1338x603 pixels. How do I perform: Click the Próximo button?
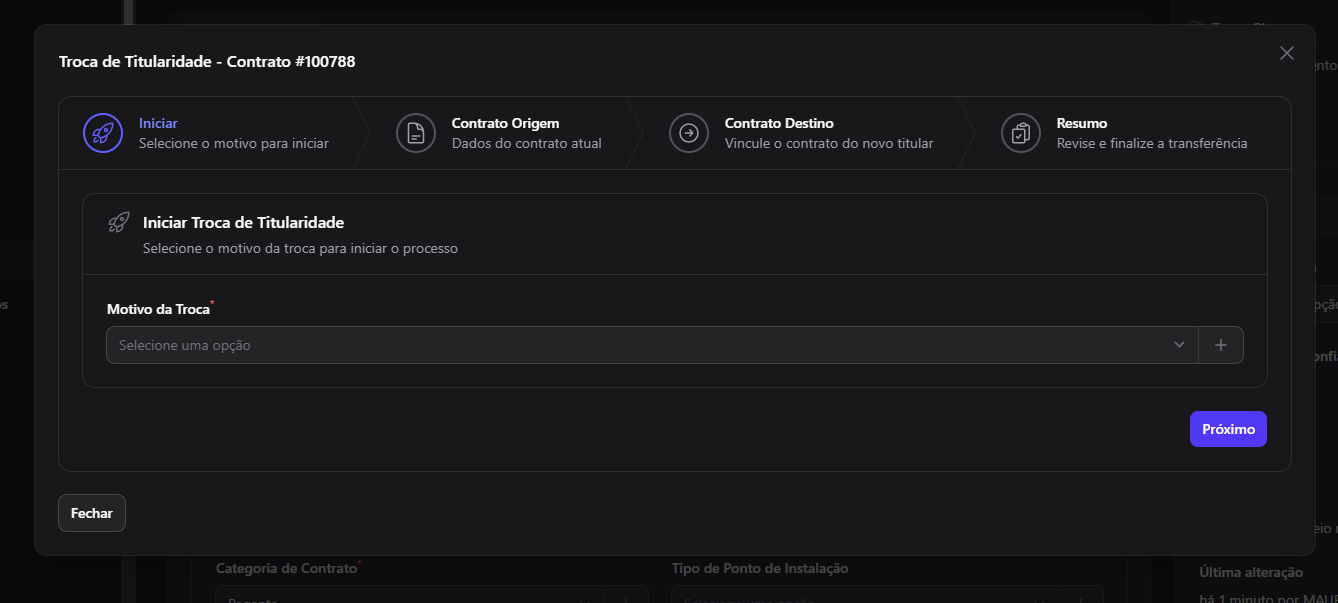(x=1228, y=429)
